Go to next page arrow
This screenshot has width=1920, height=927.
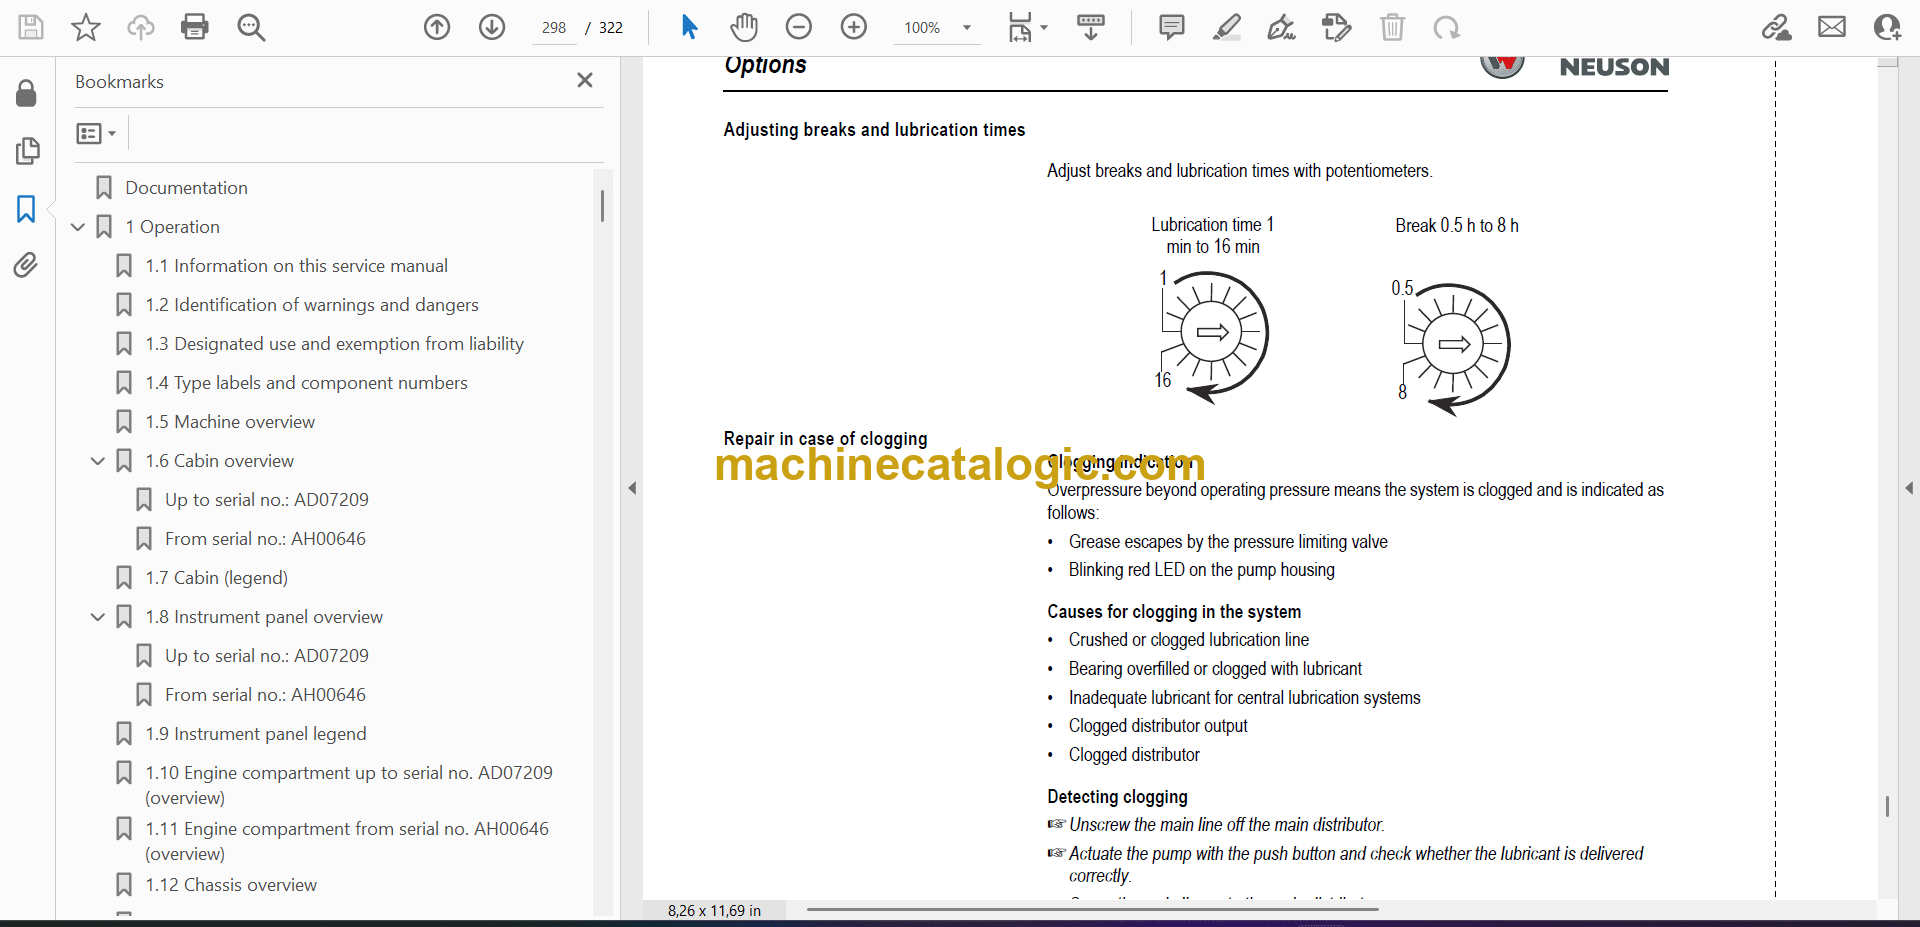491,27
